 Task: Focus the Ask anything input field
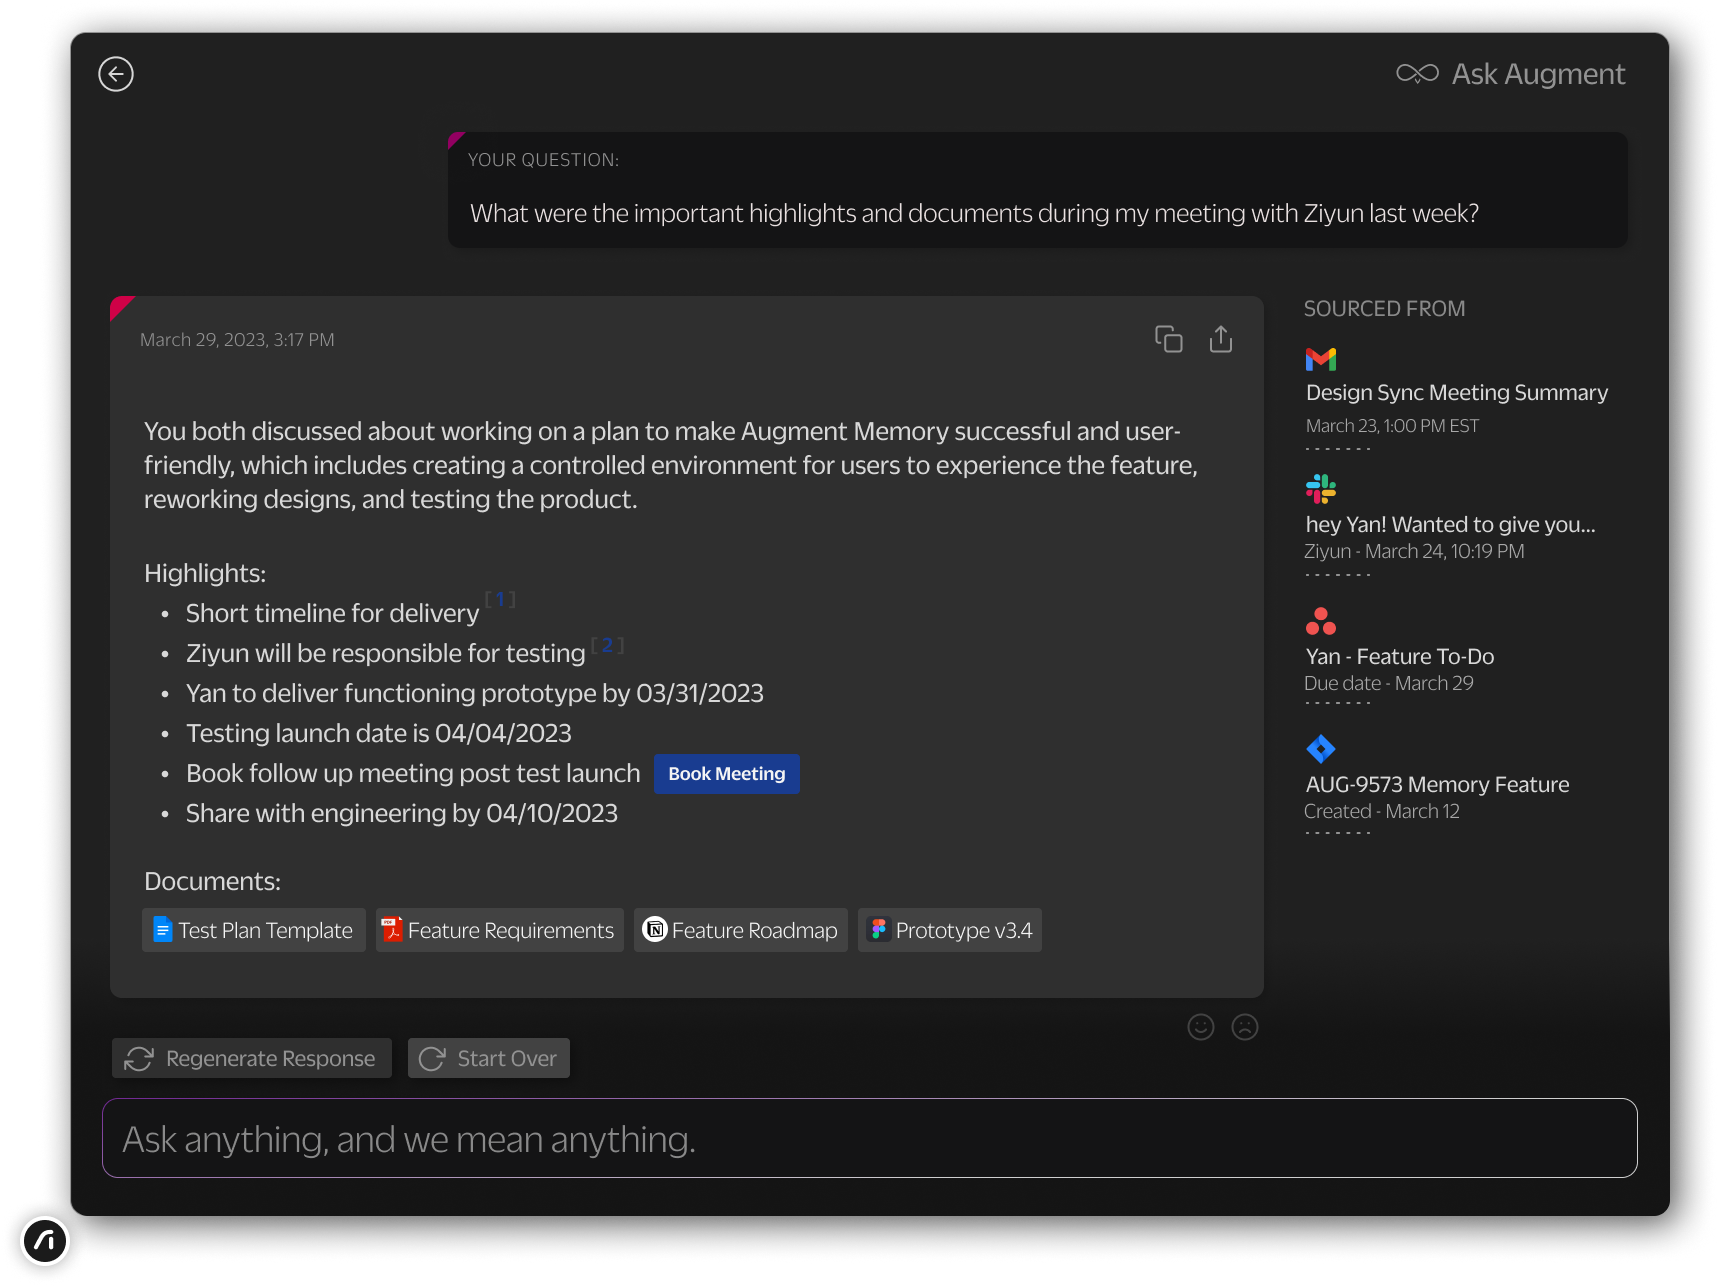click(x=870, y=1138)
